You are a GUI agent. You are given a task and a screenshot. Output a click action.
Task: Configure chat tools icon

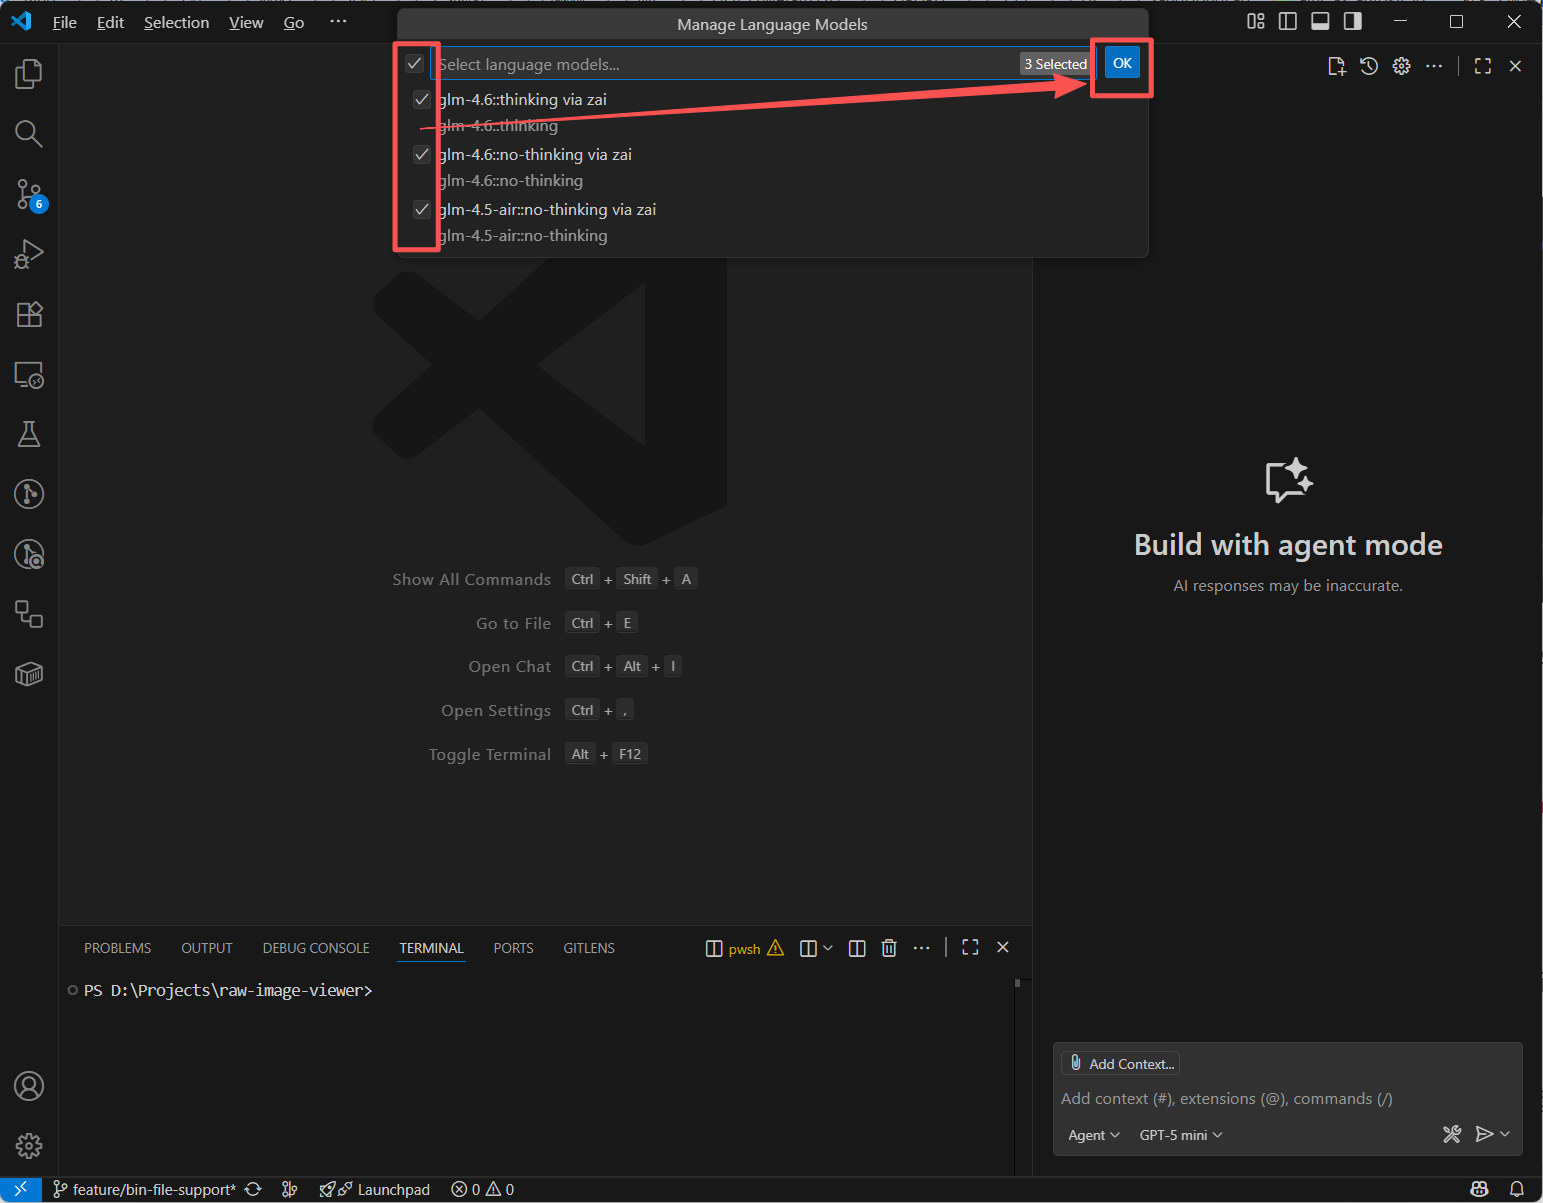pos(1452,1134)
